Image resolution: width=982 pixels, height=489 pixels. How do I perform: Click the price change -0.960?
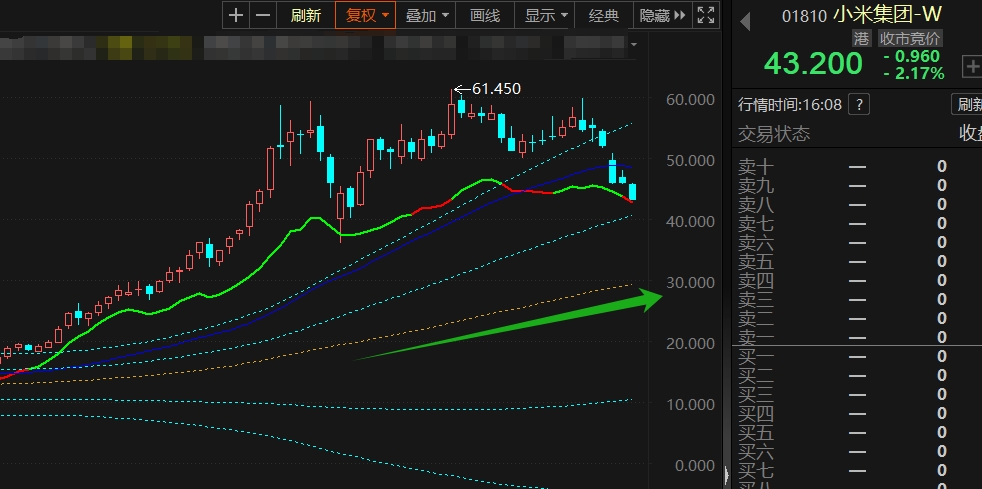click(912, 56)
